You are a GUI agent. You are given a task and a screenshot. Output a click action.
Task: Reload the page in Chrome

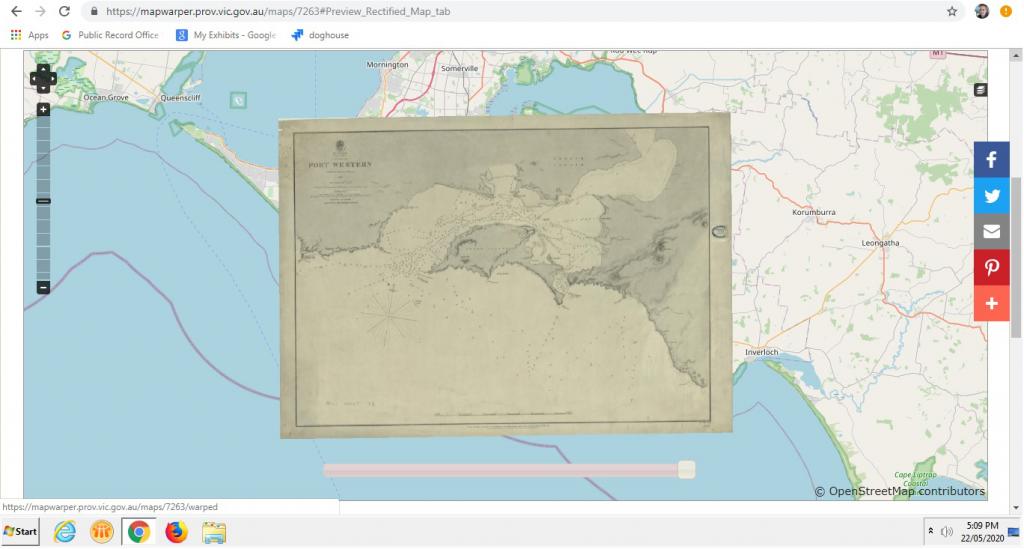click(65, 12)
